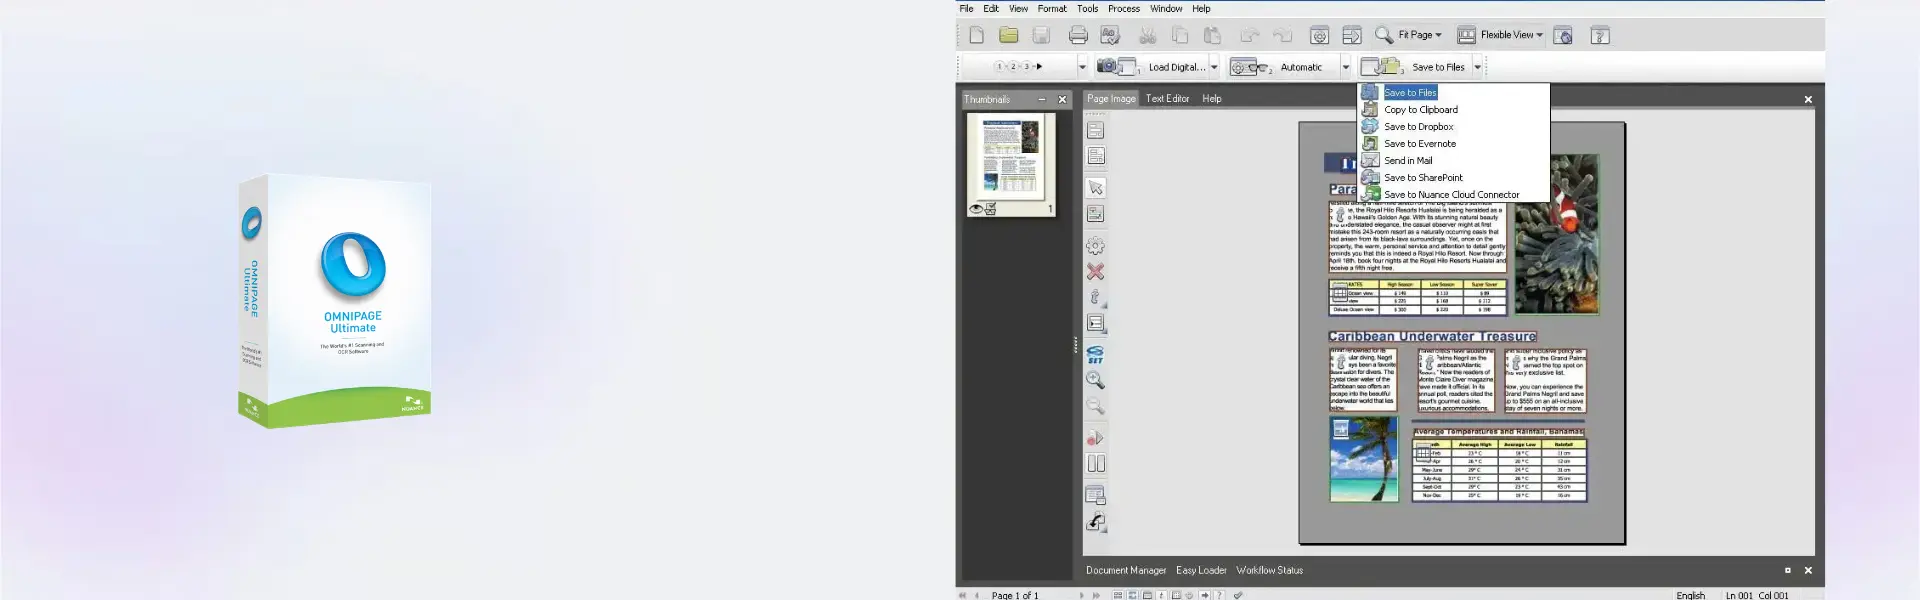Click the Load Digital camera icon
This screenshot has width=1920, height=600.
(1117, 66)
